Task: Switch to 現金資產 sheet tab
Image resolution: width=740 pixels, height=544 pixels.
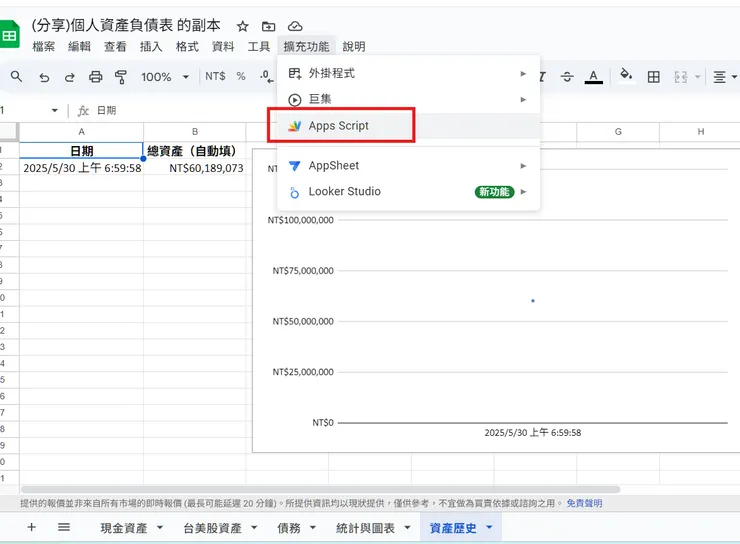Action: tap(124, 528)
